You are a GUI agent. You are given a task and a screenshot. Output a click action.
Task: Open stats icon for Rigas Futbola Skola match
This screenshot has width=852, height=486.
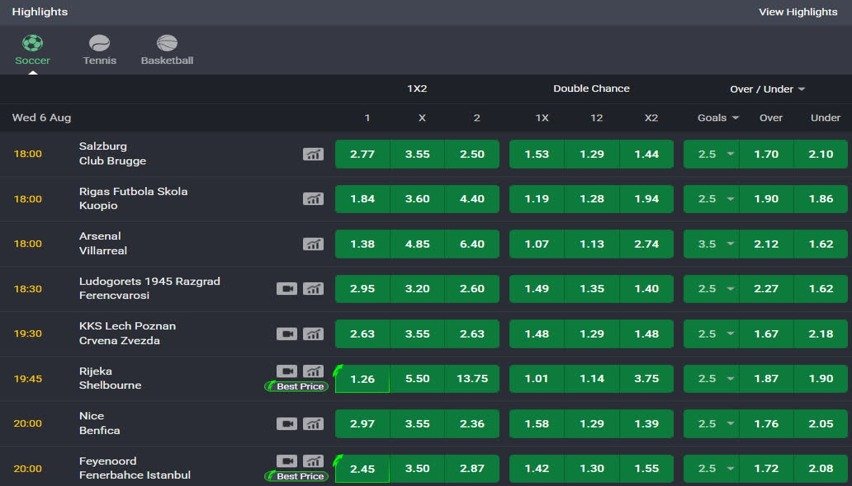(x=313, y=199)
